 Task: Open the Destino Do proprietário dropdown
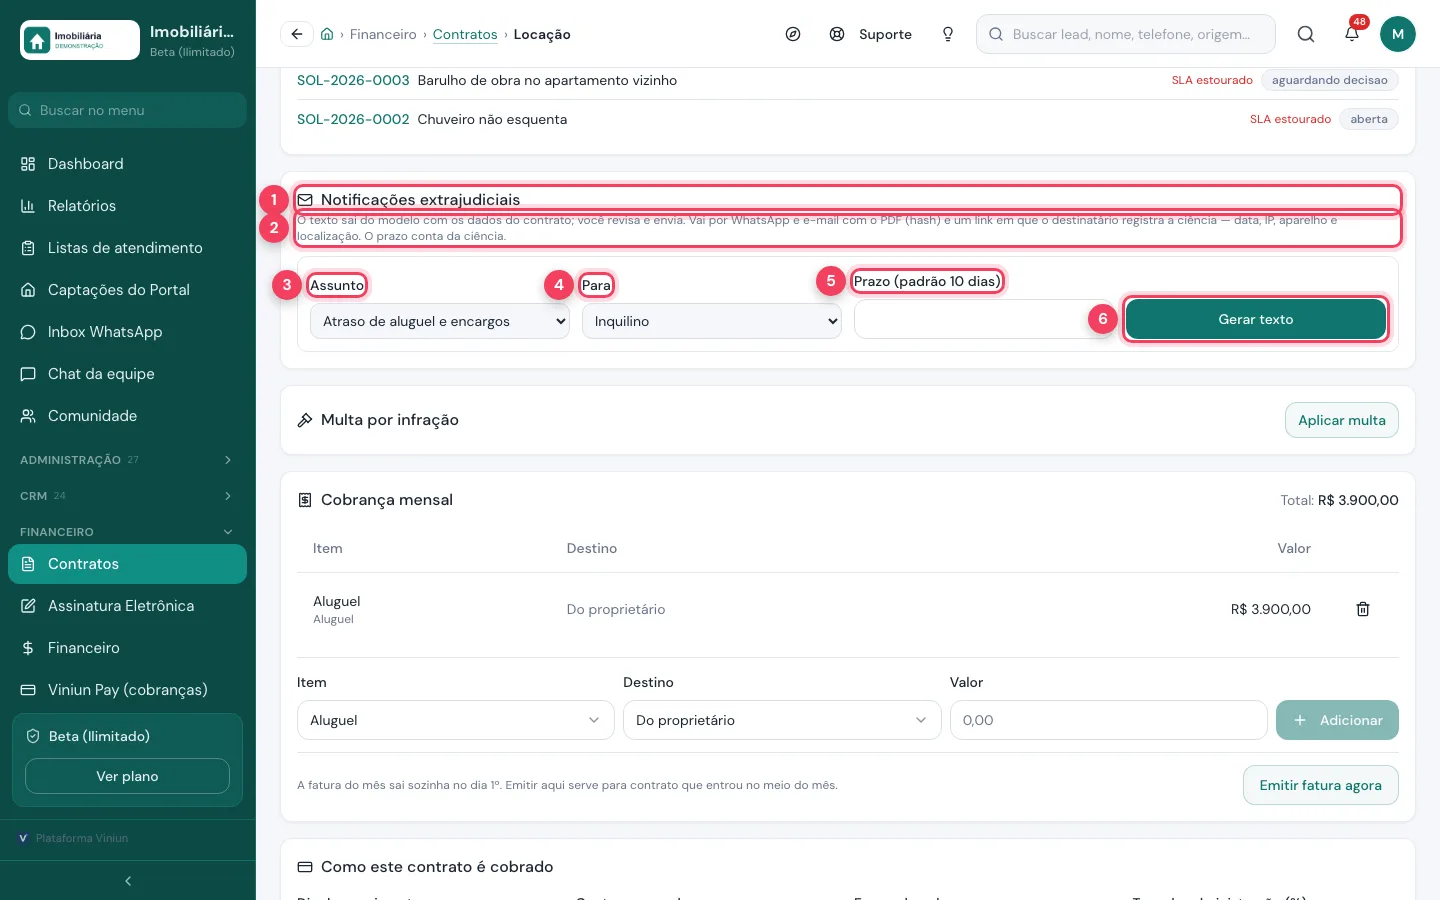[782, 720]
